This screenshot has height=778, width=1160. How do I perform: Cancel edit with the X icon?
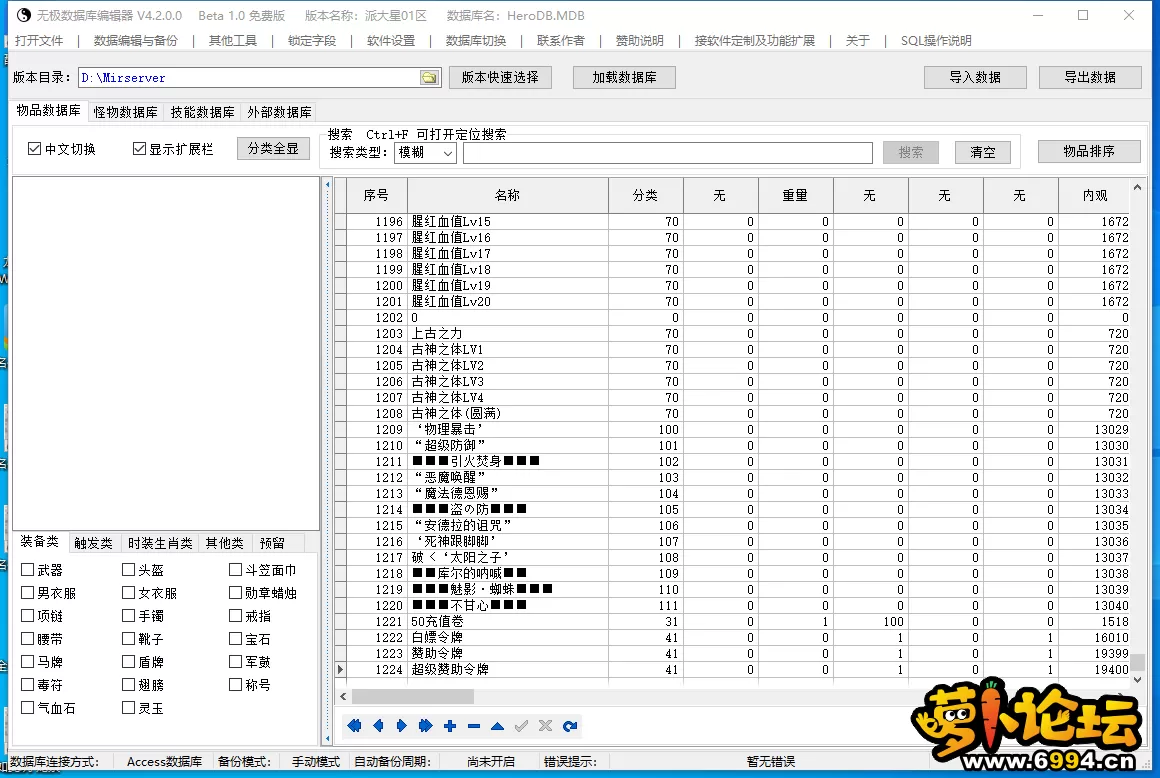tap(545, 726)
